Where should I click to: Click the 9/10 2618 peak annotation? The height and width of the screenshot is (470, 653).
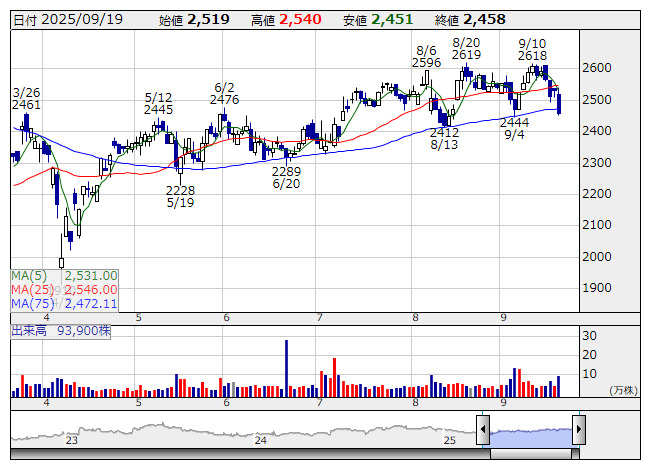[x=532, y=50]
